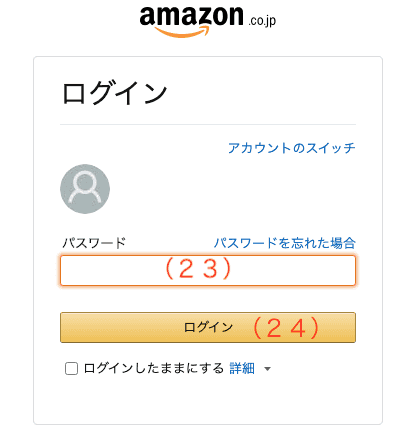Click the left edge of the password box
Screen dimensions: 419x446
coord(64,271)
